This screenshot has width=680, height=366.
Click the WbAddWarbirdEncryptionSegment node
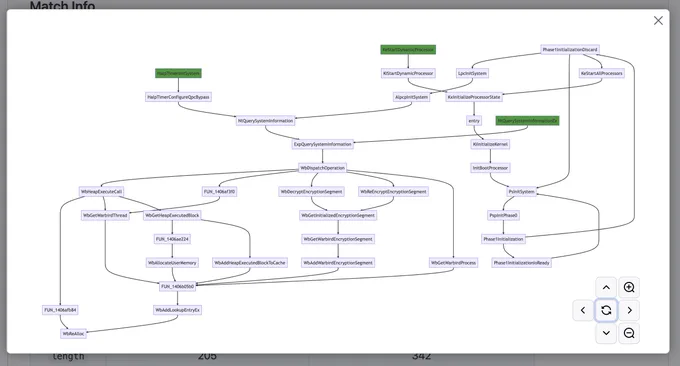[338, 263]
